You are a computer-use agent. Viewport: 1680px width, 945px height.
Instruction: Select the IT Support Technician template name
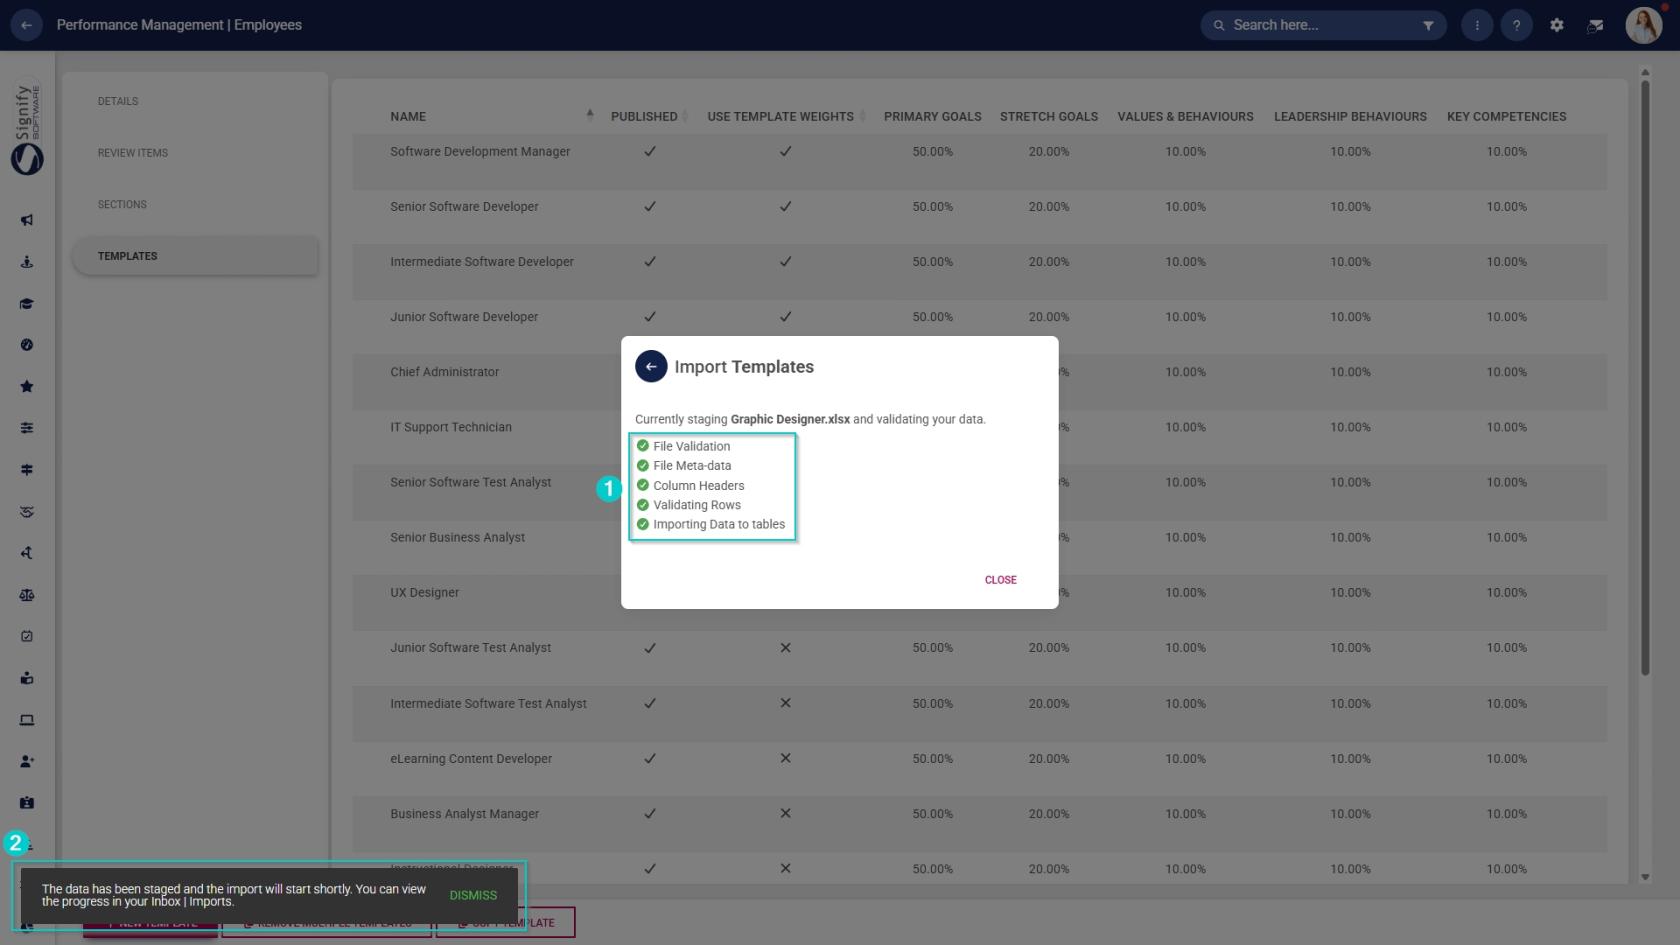(451, 427)
